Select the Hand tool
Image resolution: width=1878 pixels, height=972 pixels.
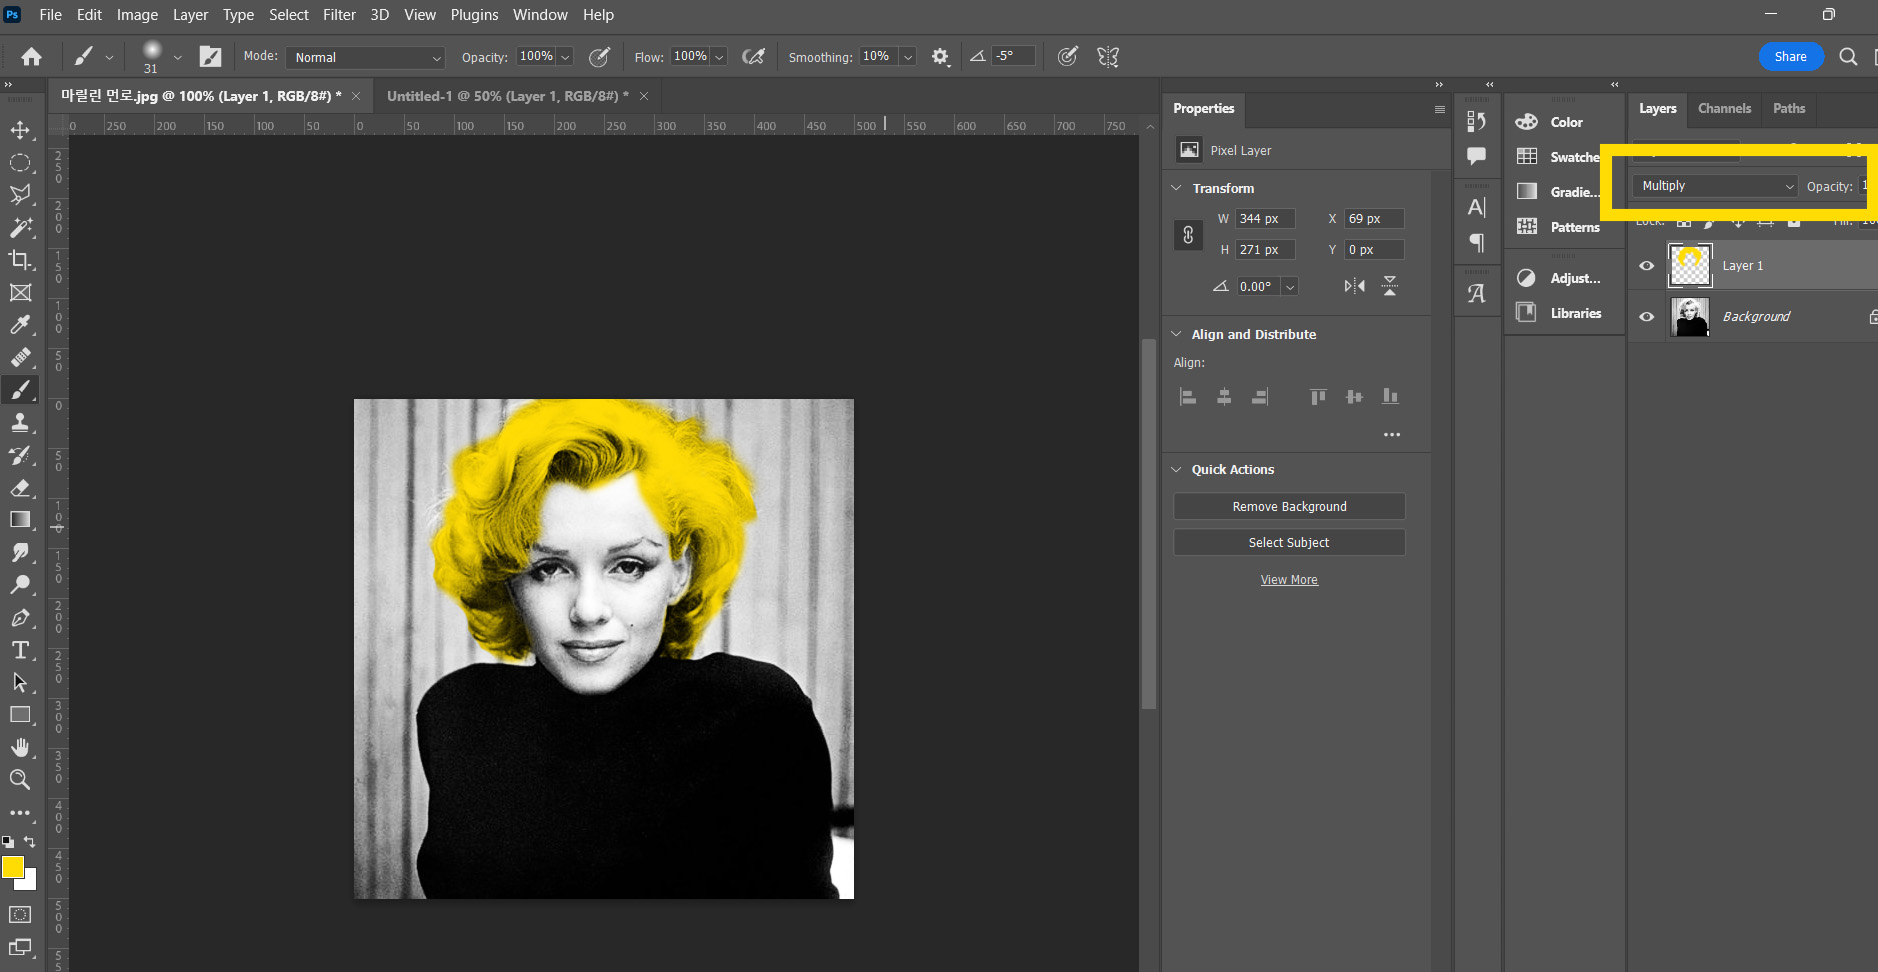coord(20,748)
